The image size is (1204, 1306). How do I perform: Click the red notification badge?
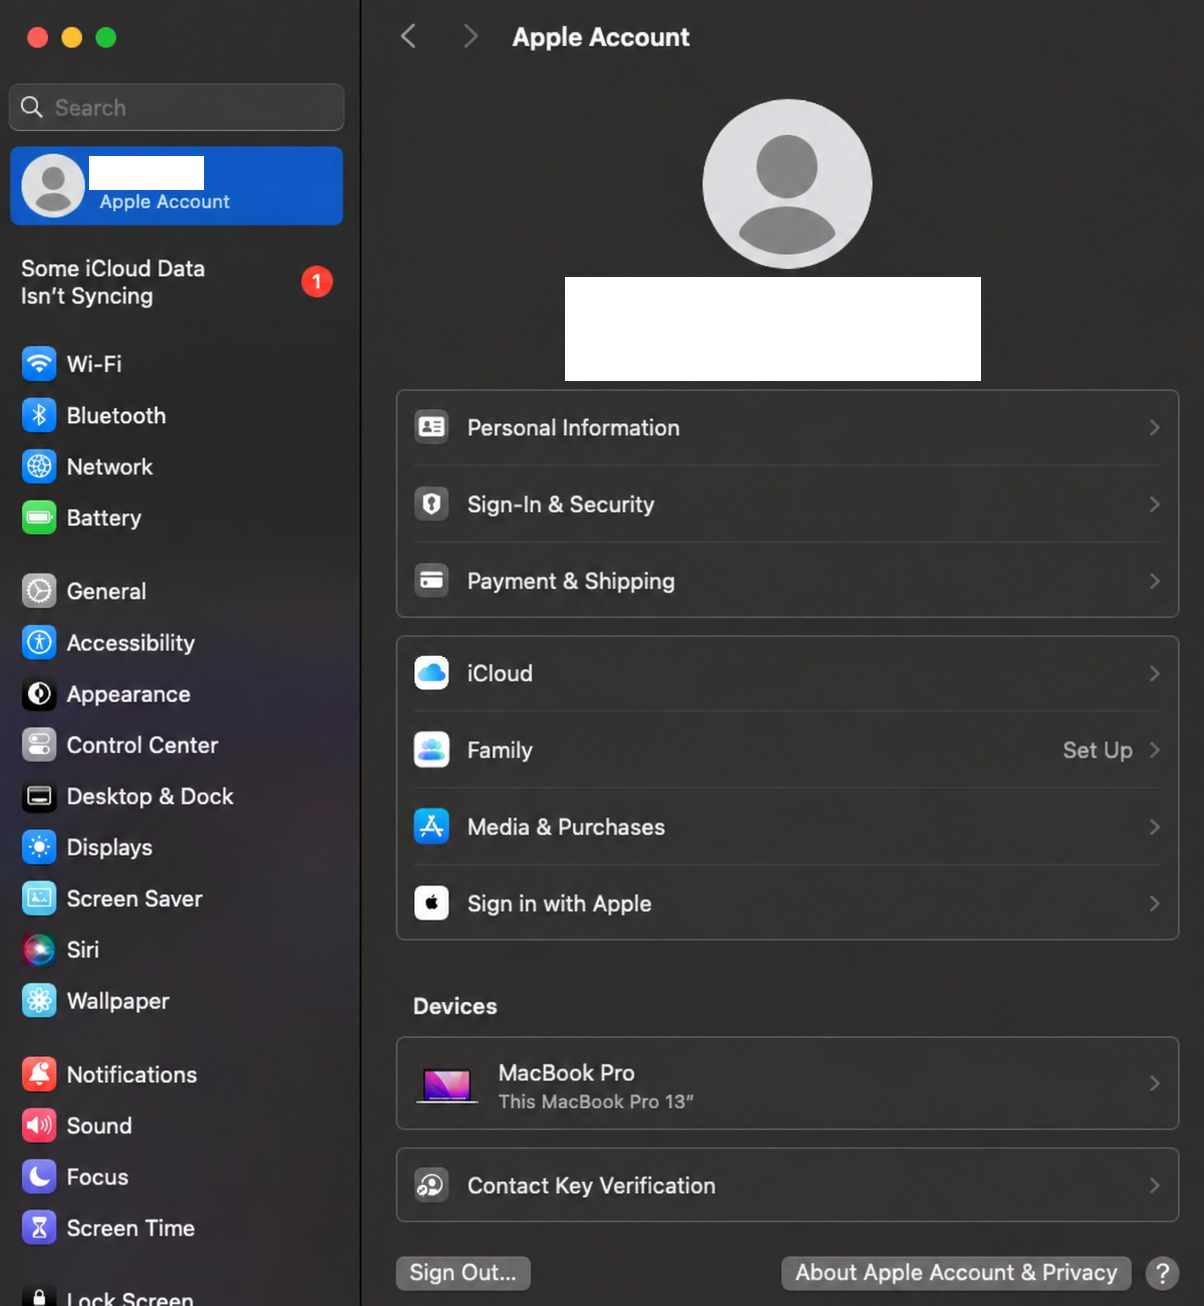point(317,282)
